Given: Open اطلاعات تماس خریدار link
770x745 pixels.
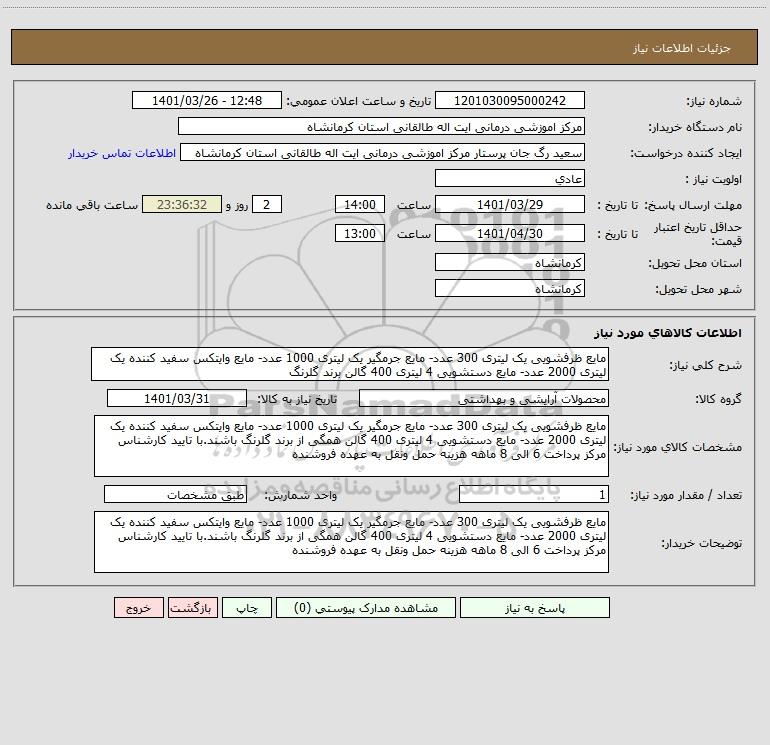Looking at the screenshot, I should (x=122, y=153).
